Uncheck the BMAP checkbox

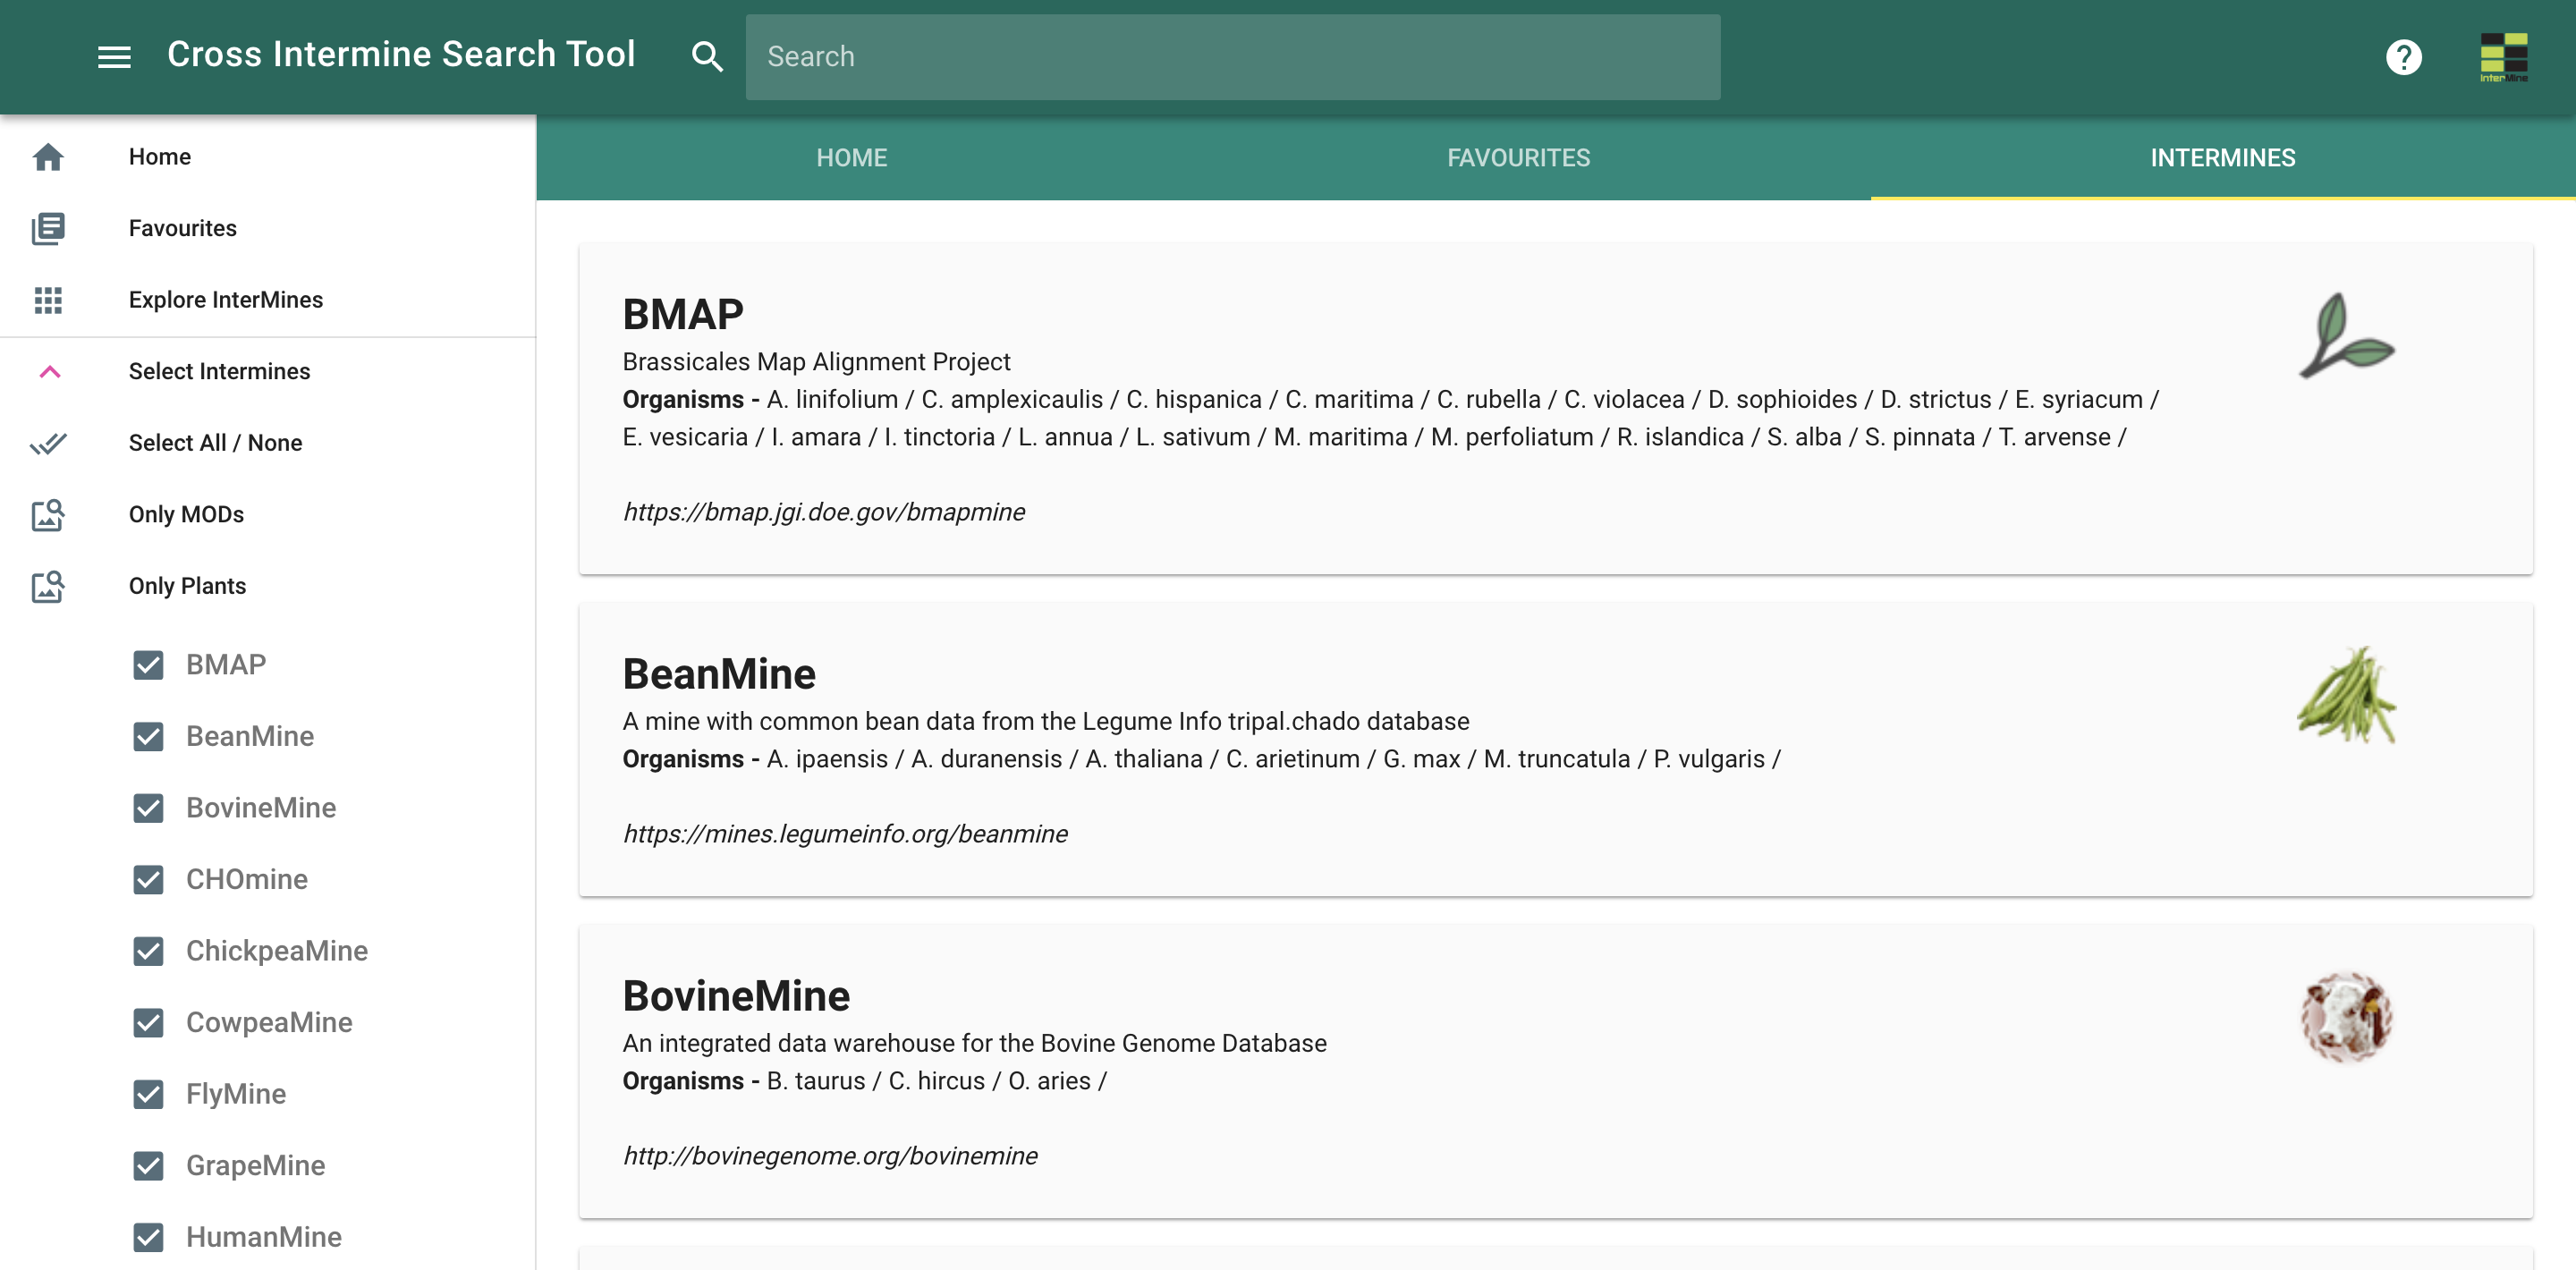coord(148,665)
